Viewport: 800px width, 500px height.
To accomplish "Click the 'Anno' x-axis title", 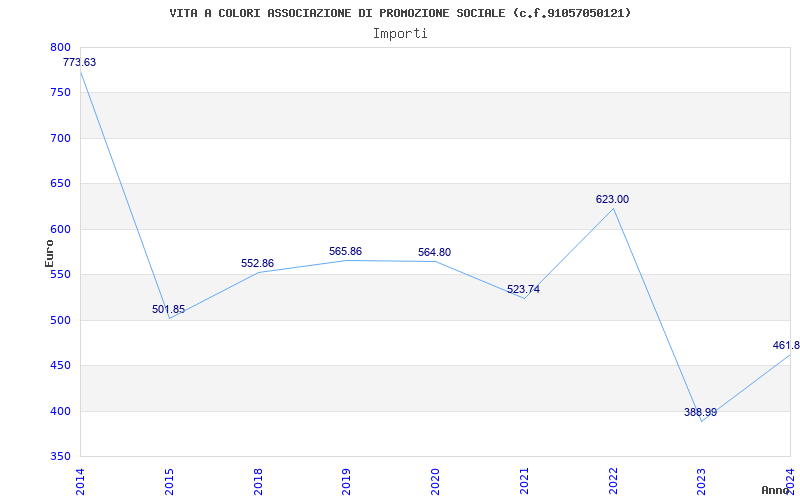I will [775, 490].
